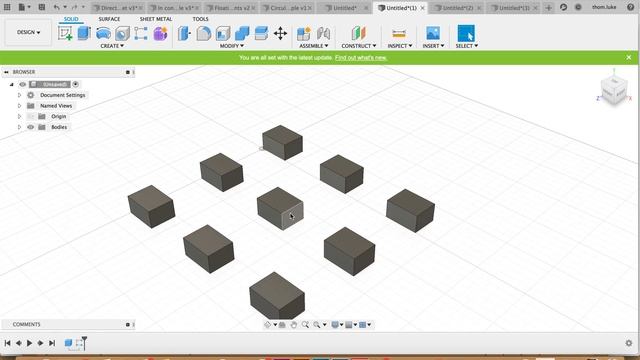This screenshot has height=360, width=640.
Task: Click the Zoom Window icon
Action: point(317,324)
